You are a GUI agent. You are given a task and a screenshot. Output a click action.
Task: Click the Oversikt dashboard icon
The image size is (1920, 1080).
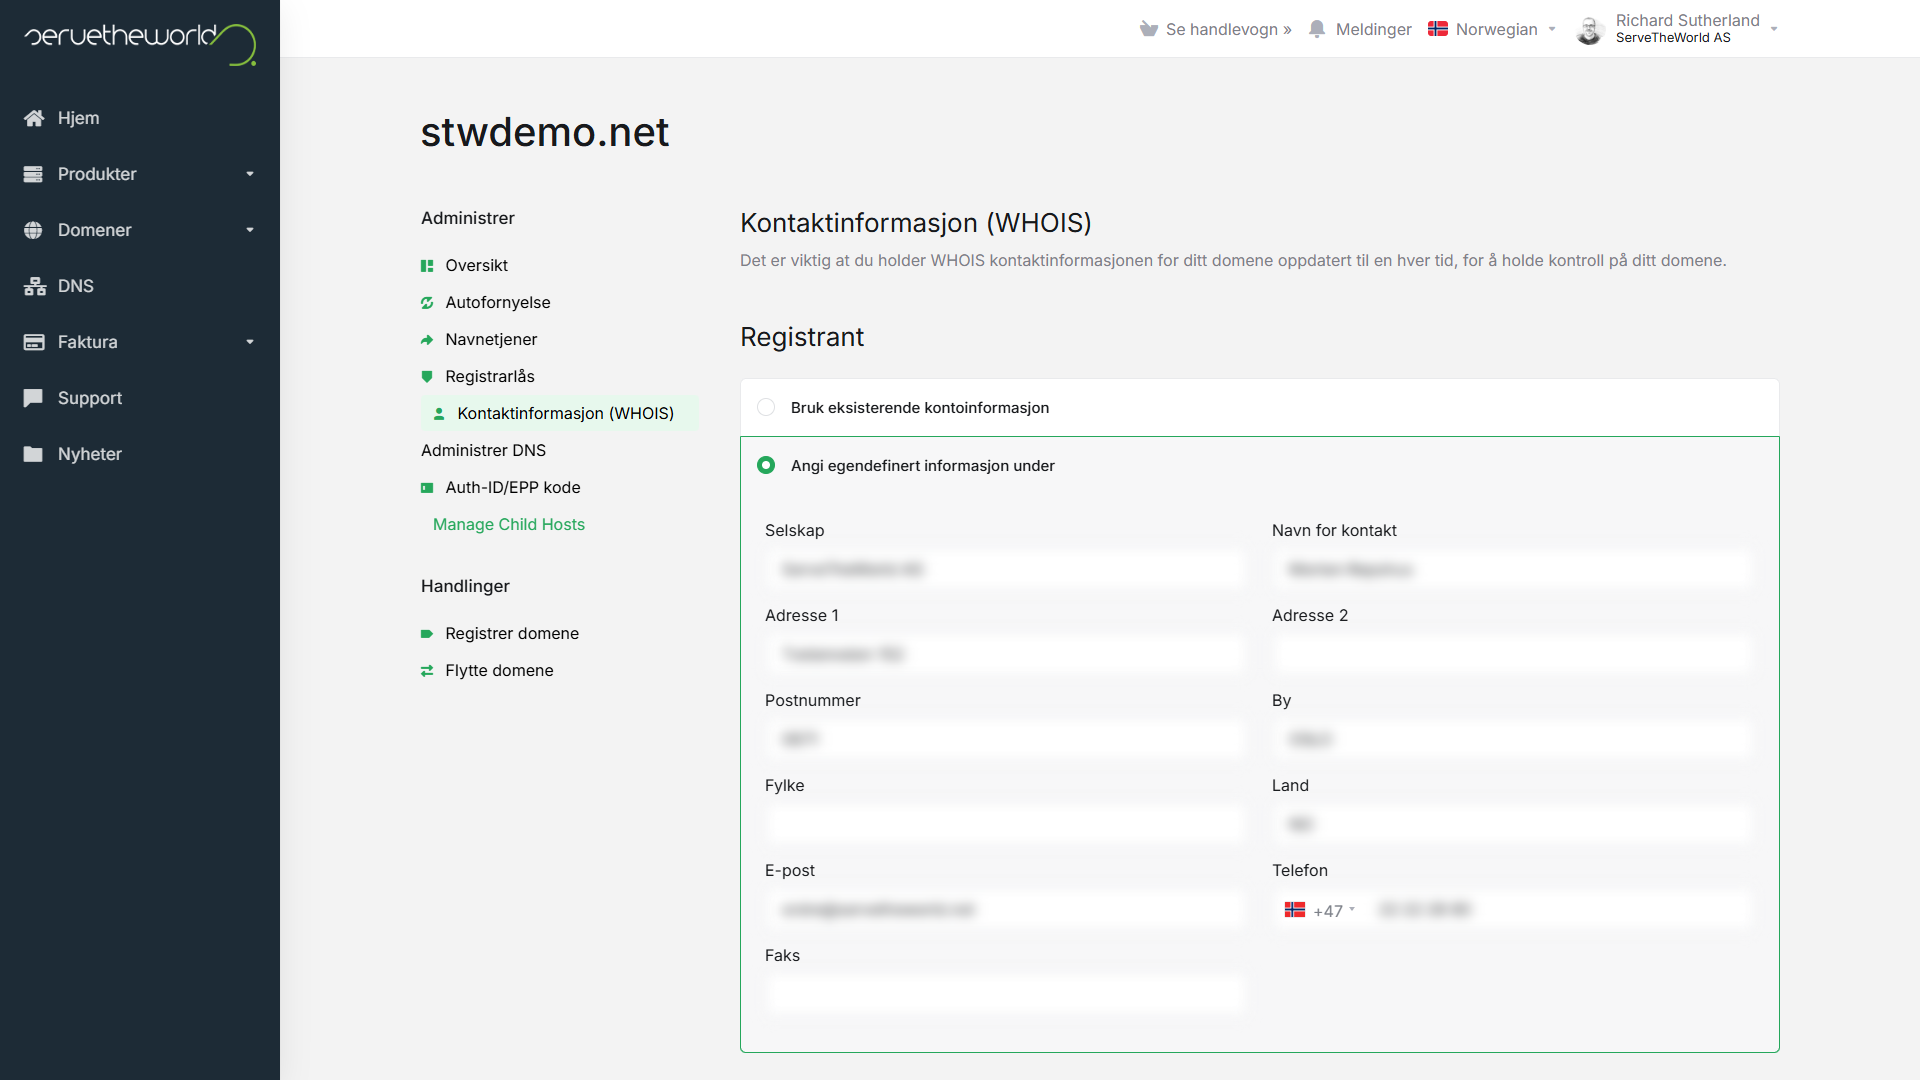click(427, 266)
